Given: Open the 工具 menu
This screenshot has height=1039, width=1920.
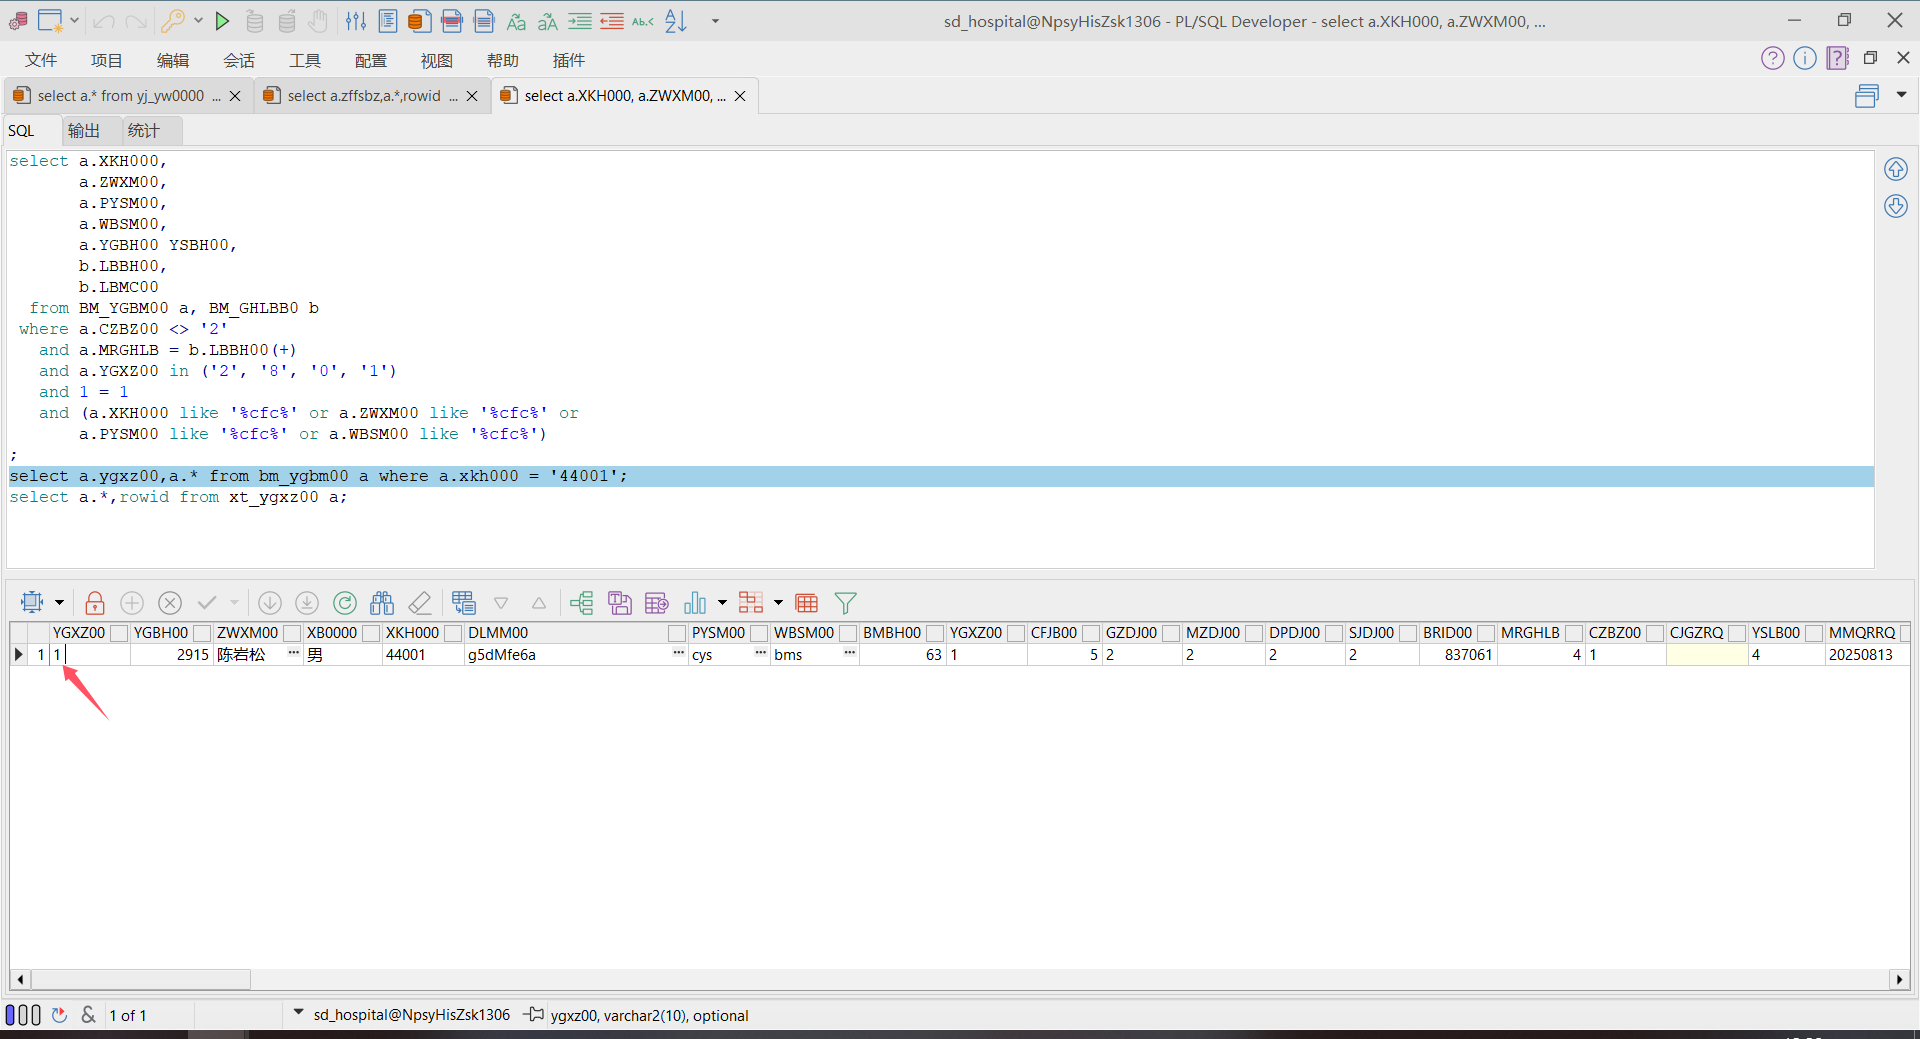Looking at the screenshot, I should coord(304,61).
